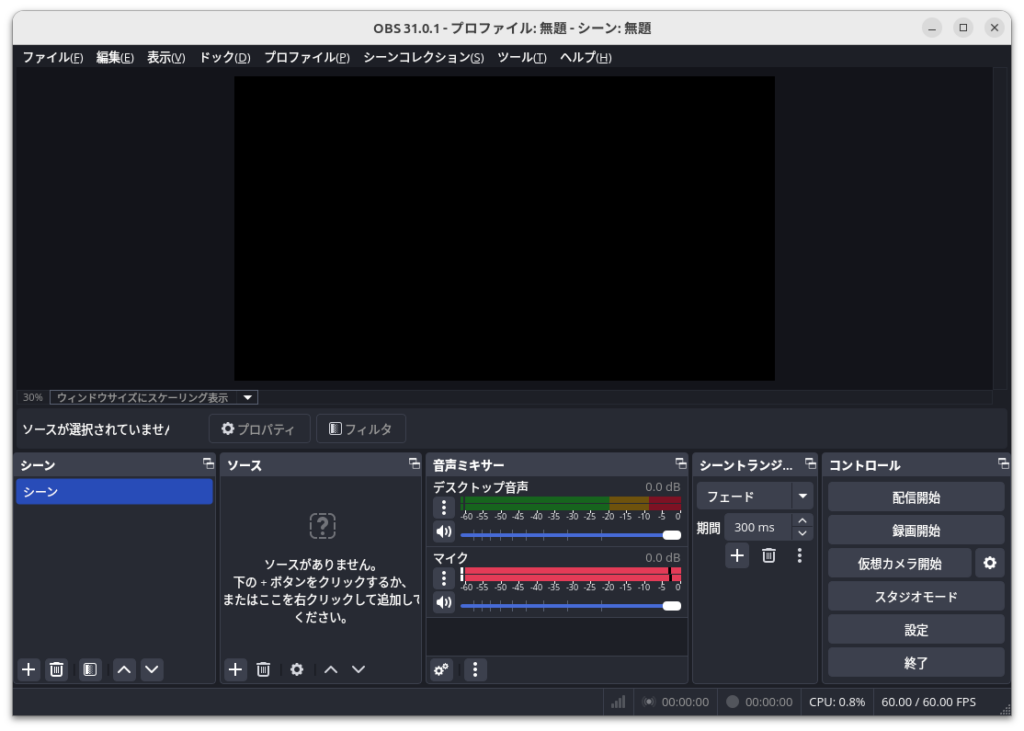The image size is (1024, 731).
Task: Add a new scene with plus icon
Action: pos(29,670)
